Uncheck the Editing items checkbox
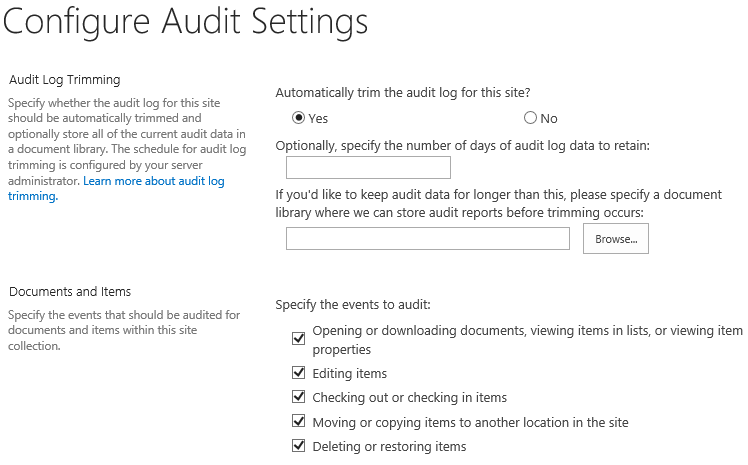Viewport: 748px width, 465px height. tap(299, 372)
